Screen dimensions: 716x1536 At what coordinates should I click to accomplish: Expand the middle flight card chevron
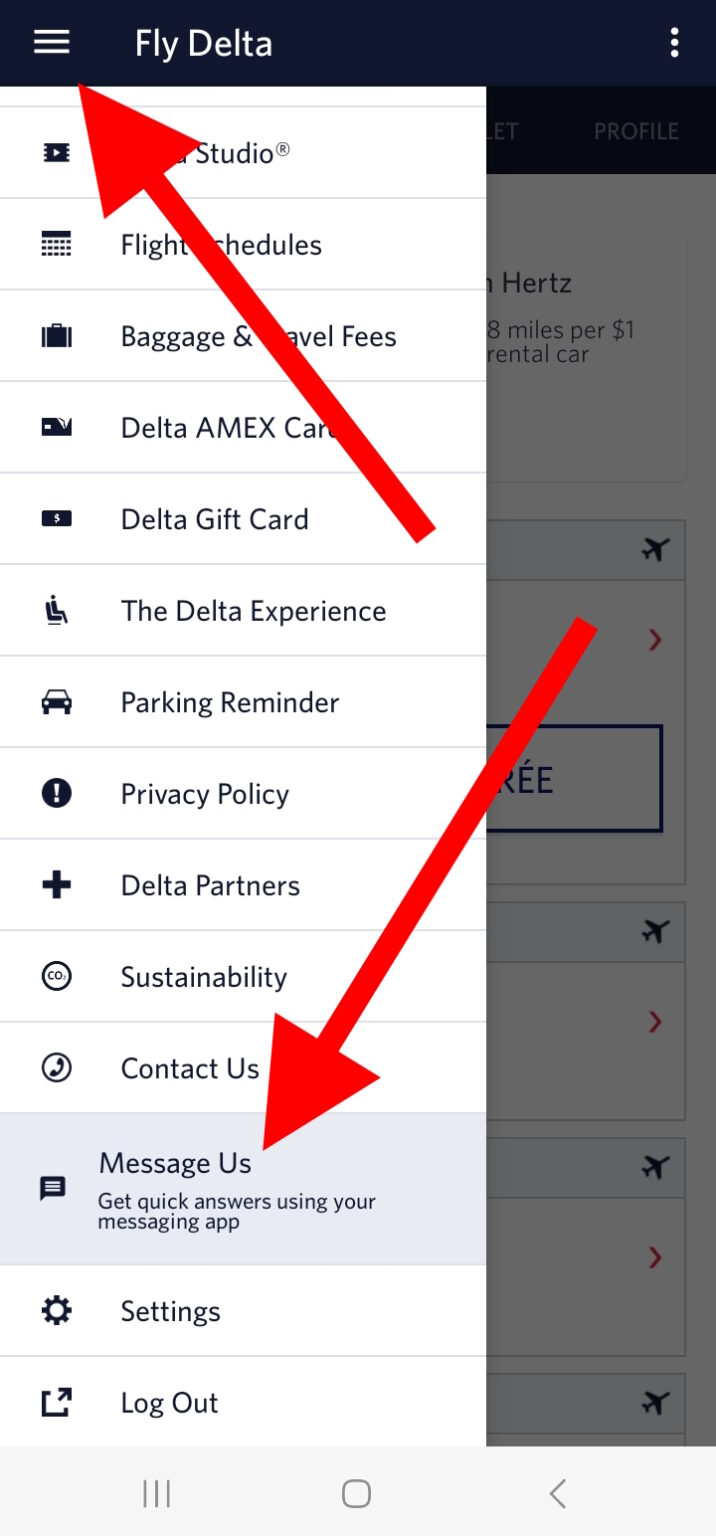point(655,1021)
